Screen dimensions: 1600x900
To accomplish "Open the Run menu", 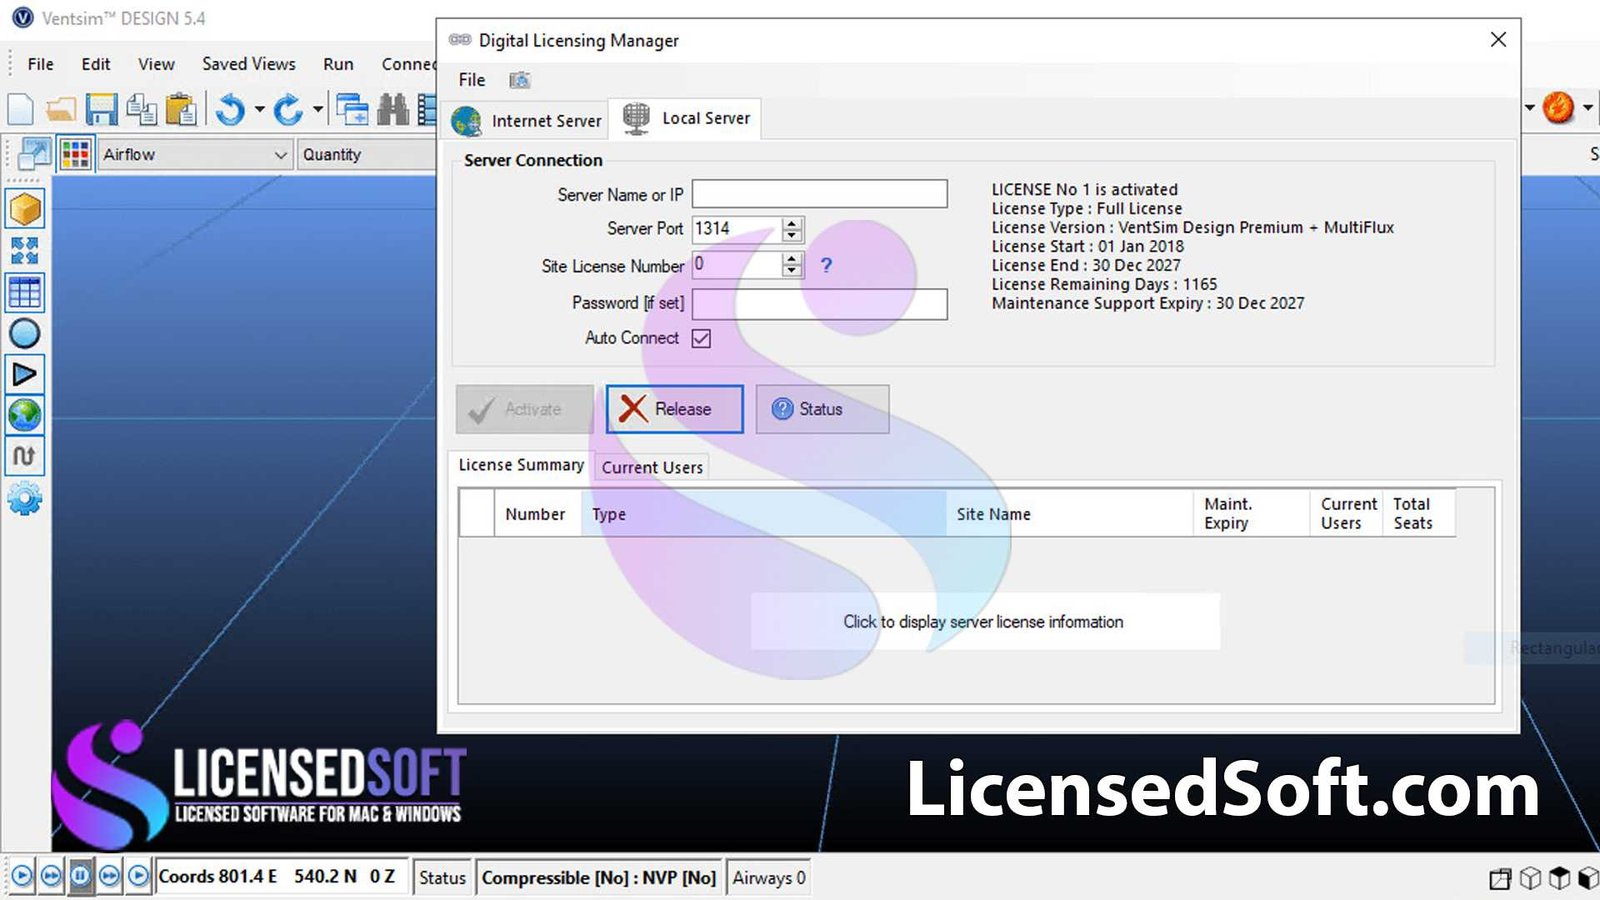I will click(x=338, y=64).
